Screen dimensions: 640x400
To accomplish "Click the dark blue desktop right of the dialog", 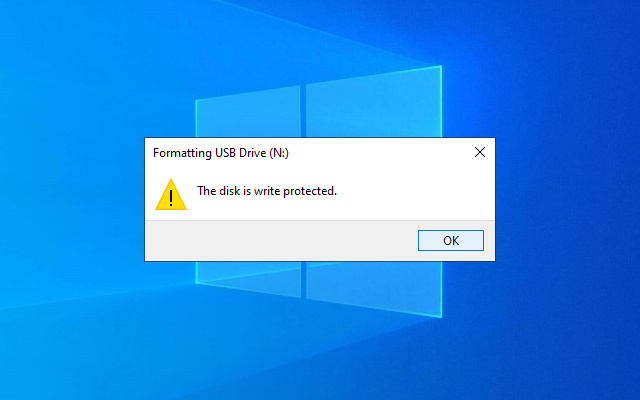I will coord(567,200).
